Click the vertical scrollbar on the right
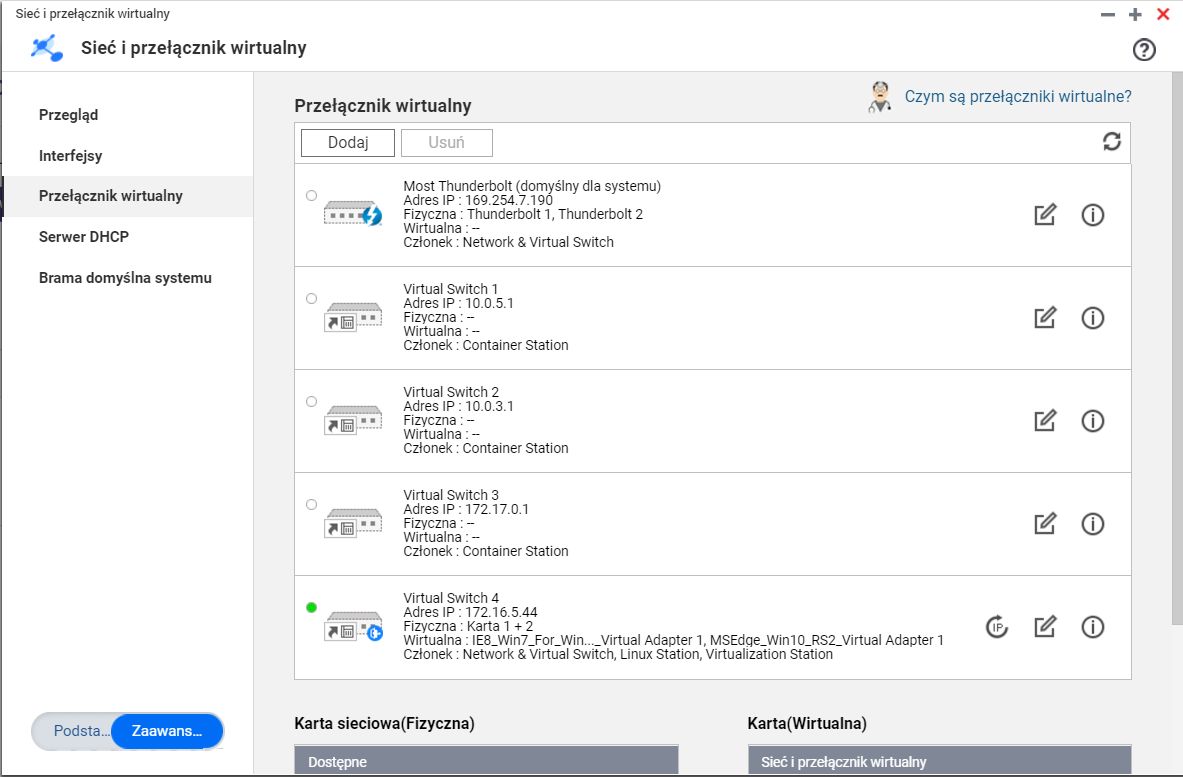 pos(1177,349)
